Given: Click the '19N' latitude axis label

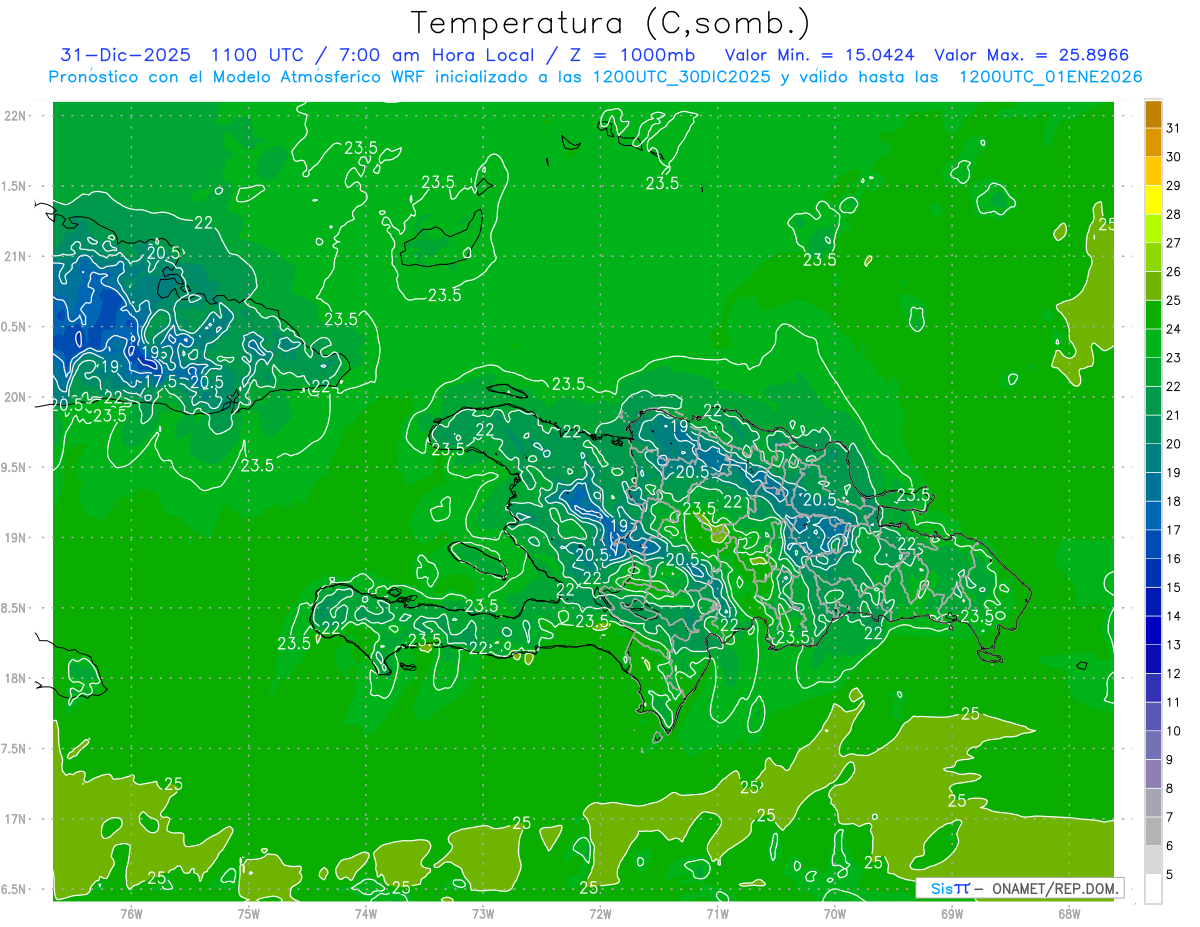Looking at the screenshot, I should (x=15, y=538).
